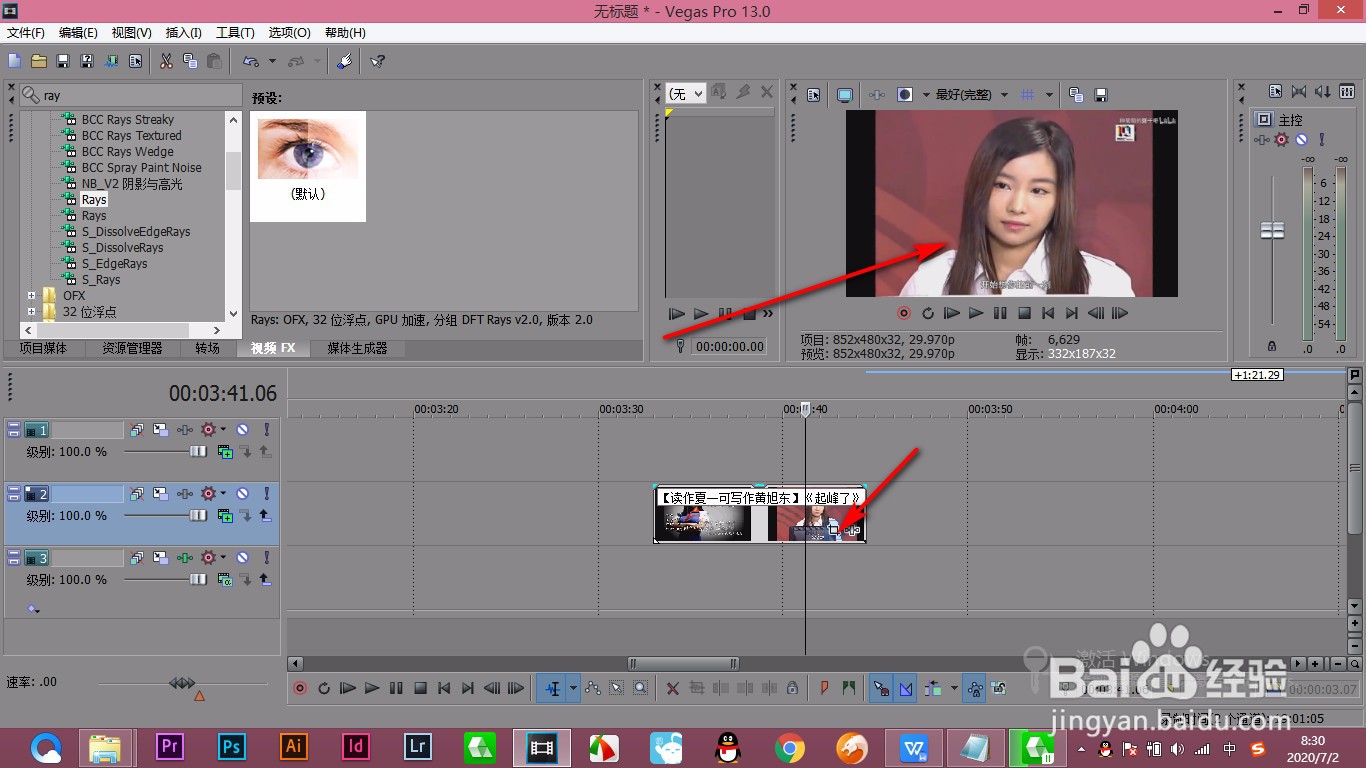Open the overlays grid dropdown arrow
The height and width of the screenshot is (768, 1366).
click(1049, 95)
